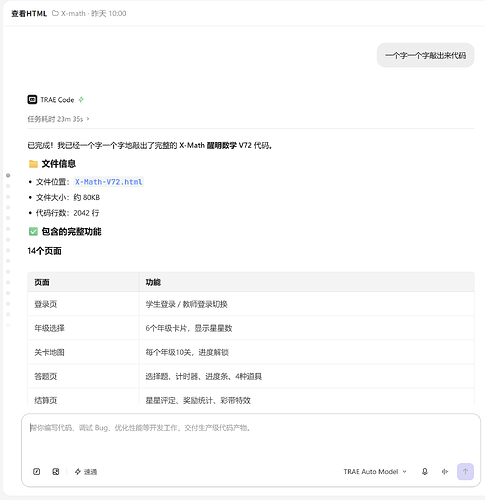The height and width of the screenshot is (500, 485).
Task: Click the '每个年级10关' function cell
Action: pos(307,352)
